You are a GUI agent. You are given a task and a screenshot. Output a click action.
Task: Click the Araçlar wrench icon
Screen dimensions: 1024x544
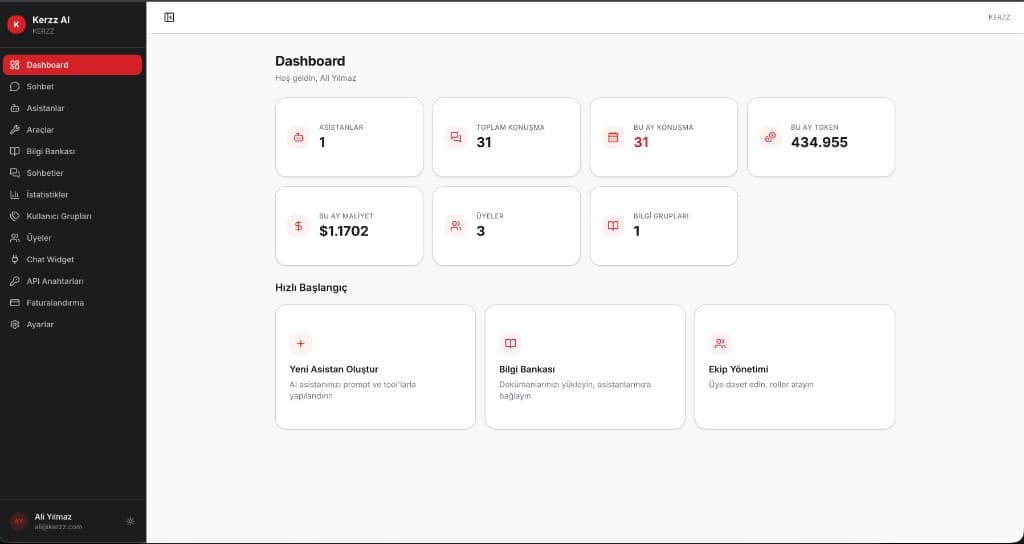coord(15,130)
